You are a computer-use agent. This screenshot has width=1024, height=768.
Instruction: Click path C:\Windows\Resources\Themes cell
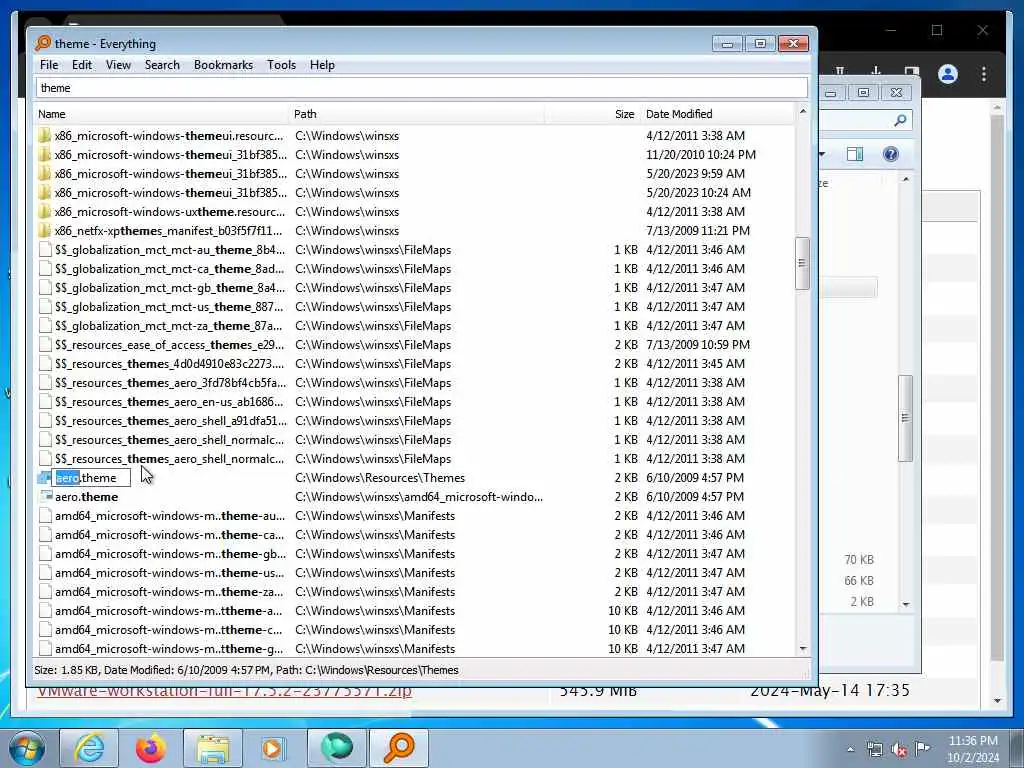click(380, 478)
